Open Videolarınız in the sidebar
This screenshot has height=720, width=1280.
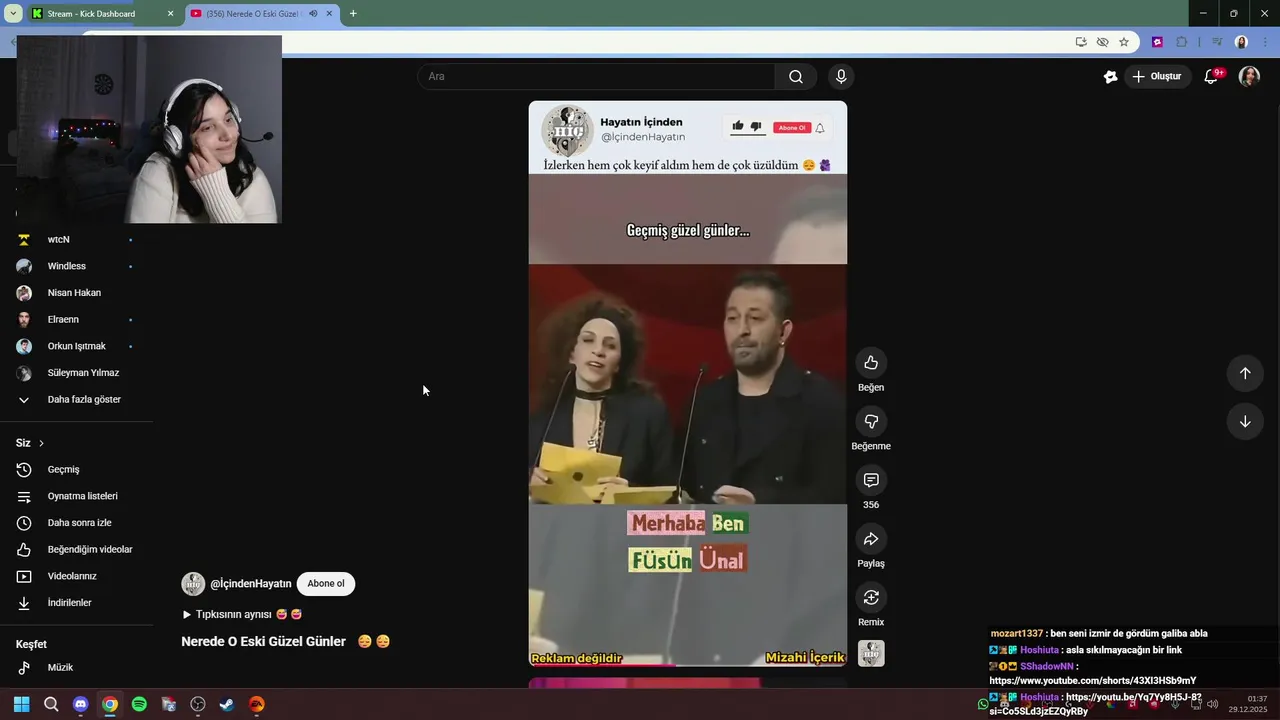point(75,577)
